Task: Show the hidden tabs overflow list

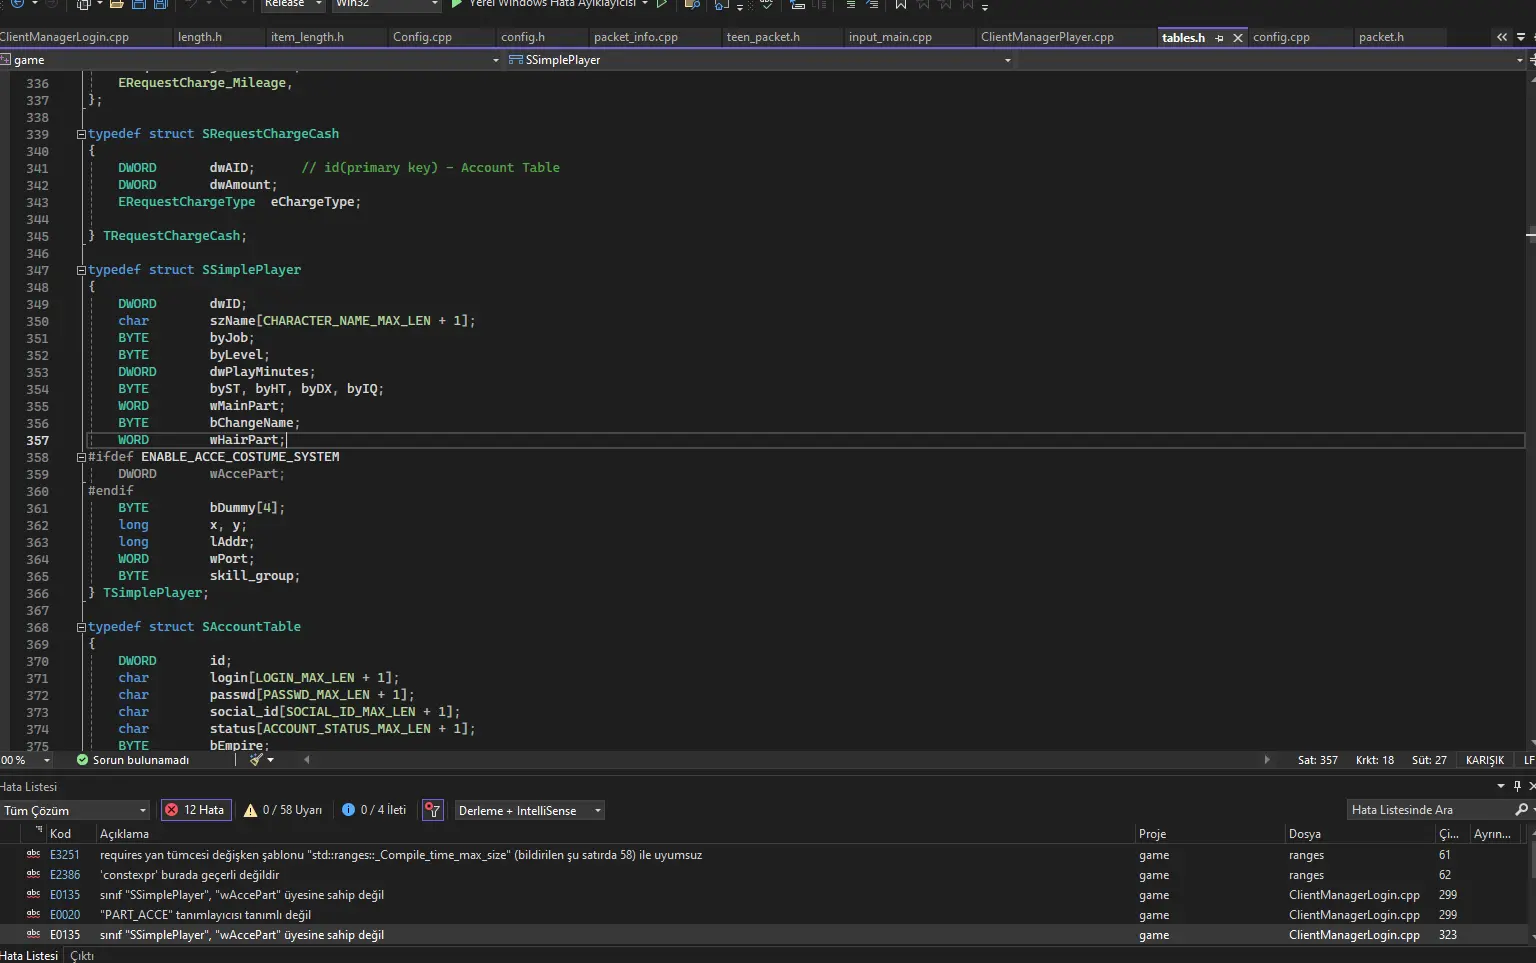Action: (x=1502, y=37)
